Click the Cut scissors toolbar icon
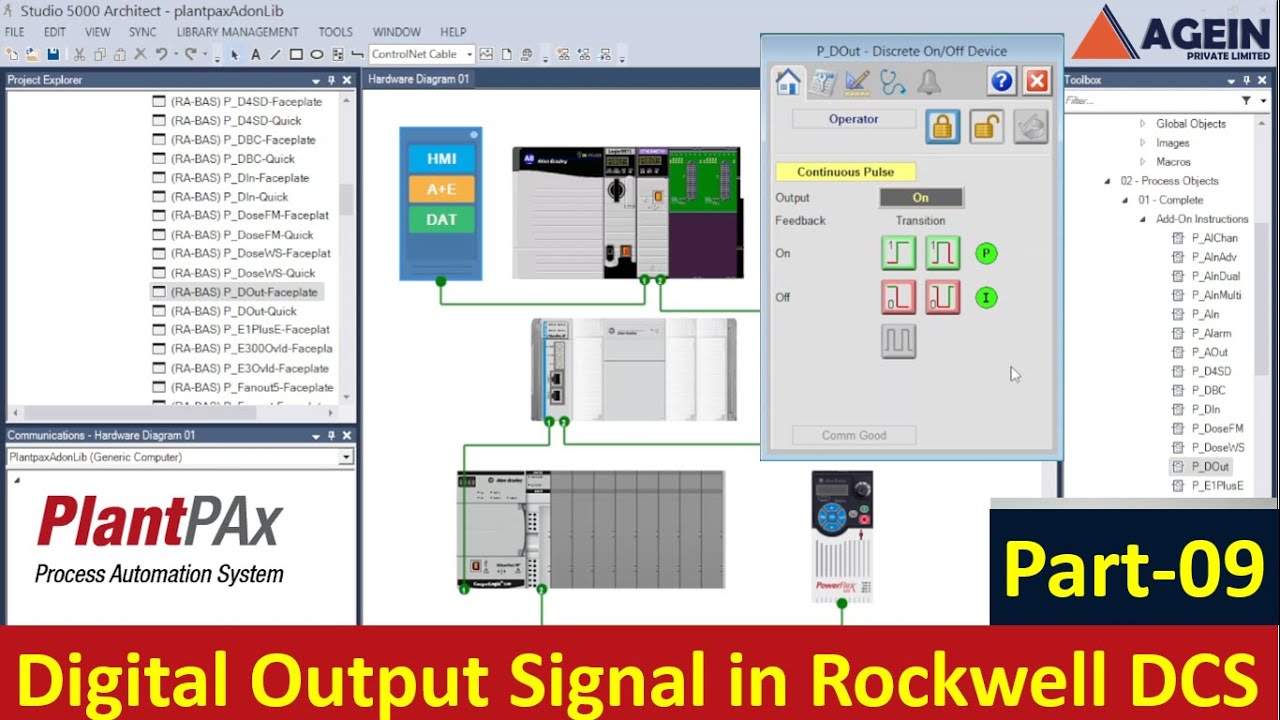The height and width of the screenshot is (720, 1280). (78, 54)
